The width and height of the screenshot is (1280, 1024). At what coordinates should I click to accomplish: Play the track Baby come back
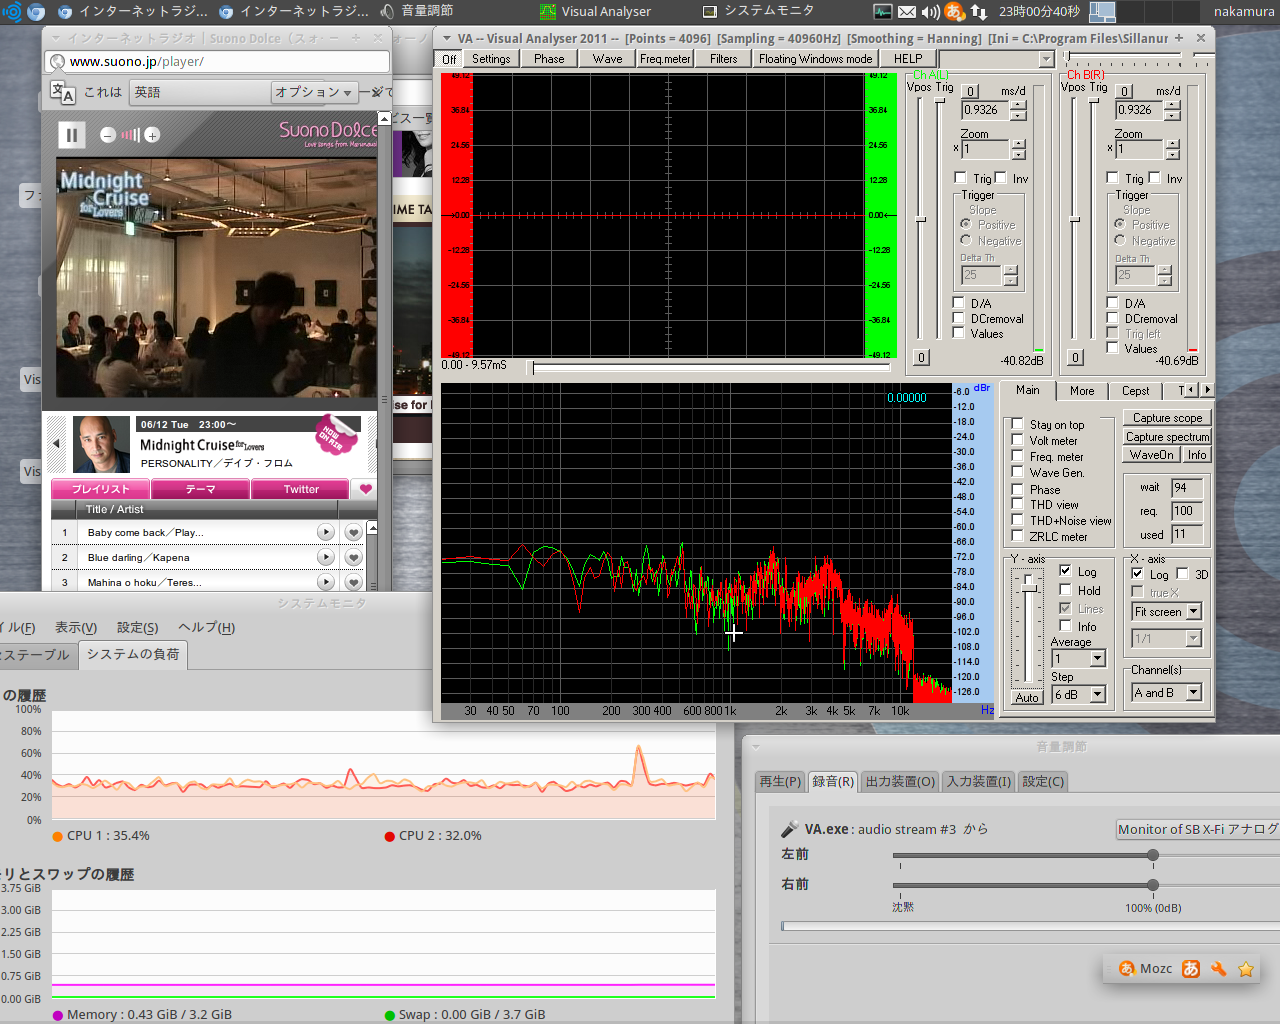[326, 531]
